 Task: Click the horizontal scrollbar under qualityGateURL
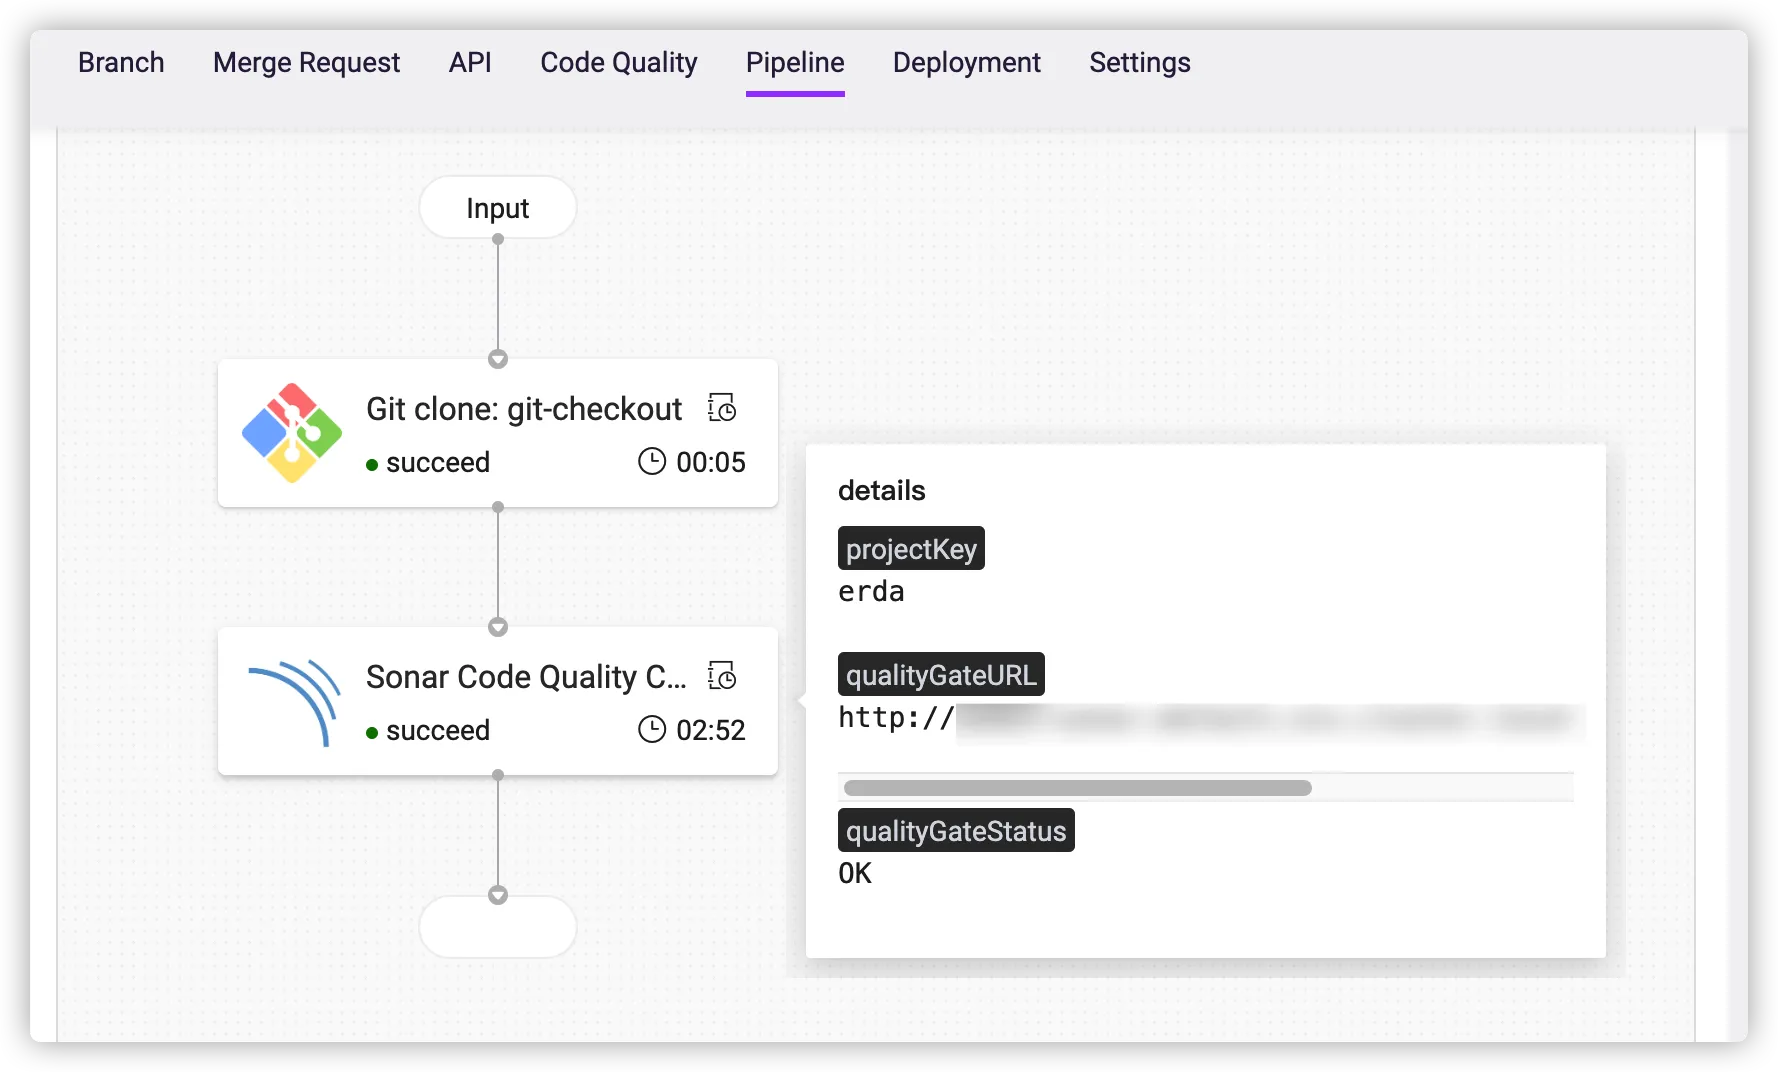1077,788
